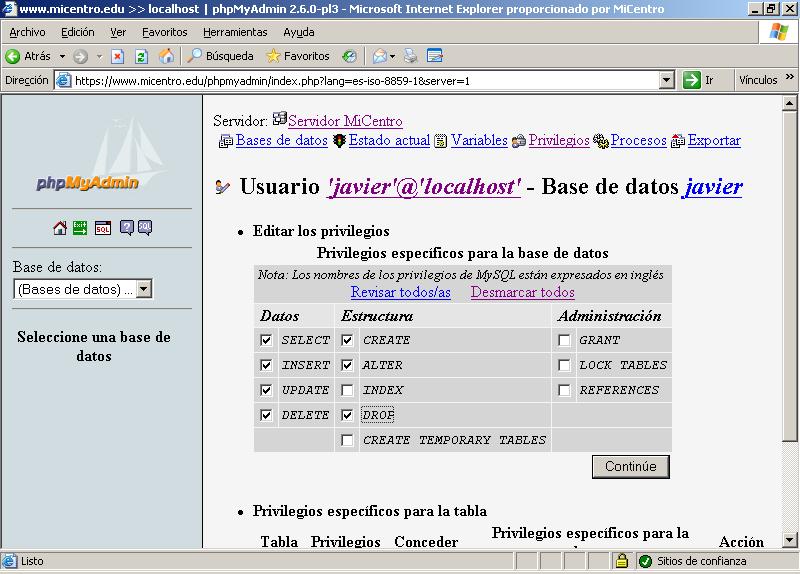Click the green Ir go arrow
This screenshot has height=574, width=800.
[x=691, y=80]
